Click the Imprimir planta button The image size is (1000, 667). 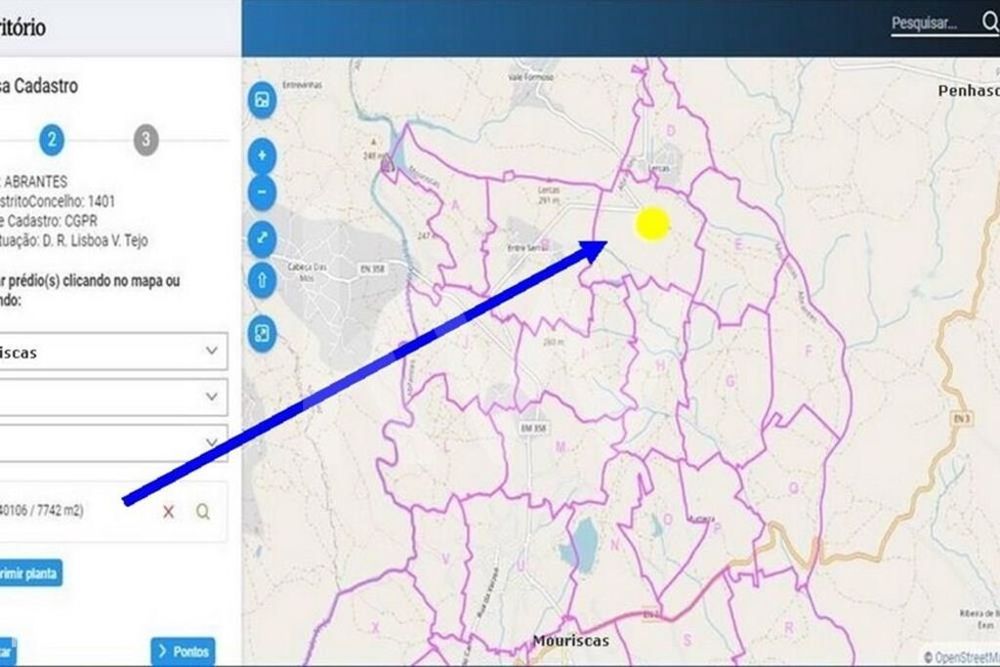coord(31,573)
